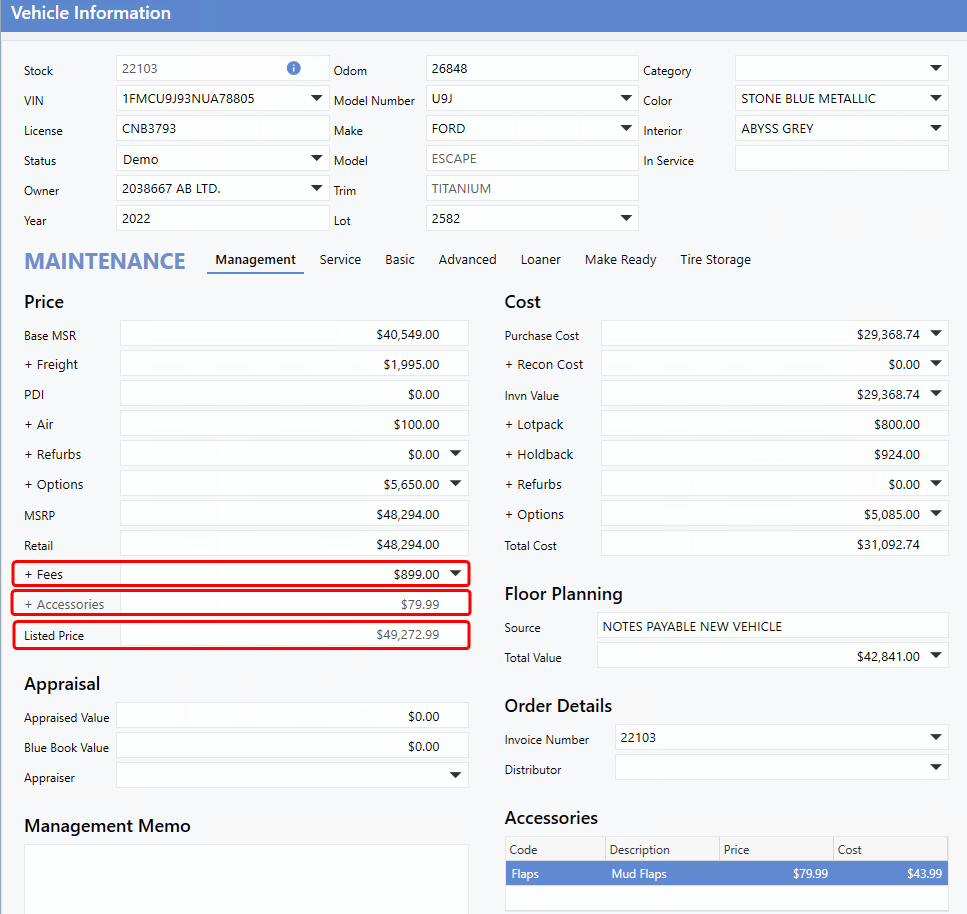Screen dimensions: 967x914
Task: Open the Owner dropdown list
Action: click(x=316, y=188)
